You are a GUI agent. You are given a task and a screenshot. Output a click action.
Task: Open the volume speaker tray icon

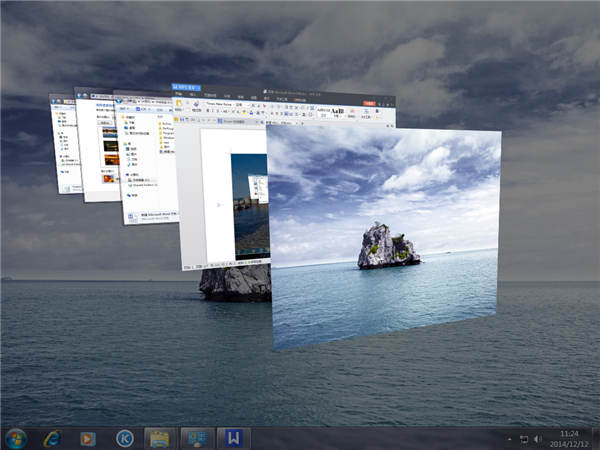538,439
